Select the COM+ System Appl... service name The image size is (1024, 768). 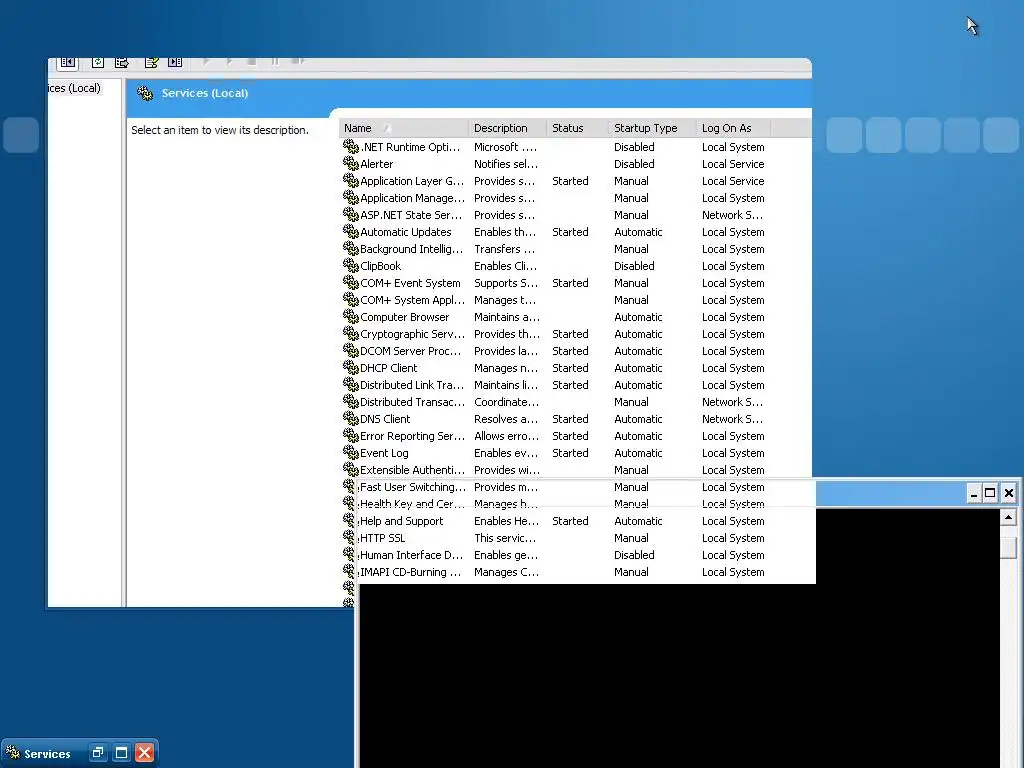tap(412, 300)
